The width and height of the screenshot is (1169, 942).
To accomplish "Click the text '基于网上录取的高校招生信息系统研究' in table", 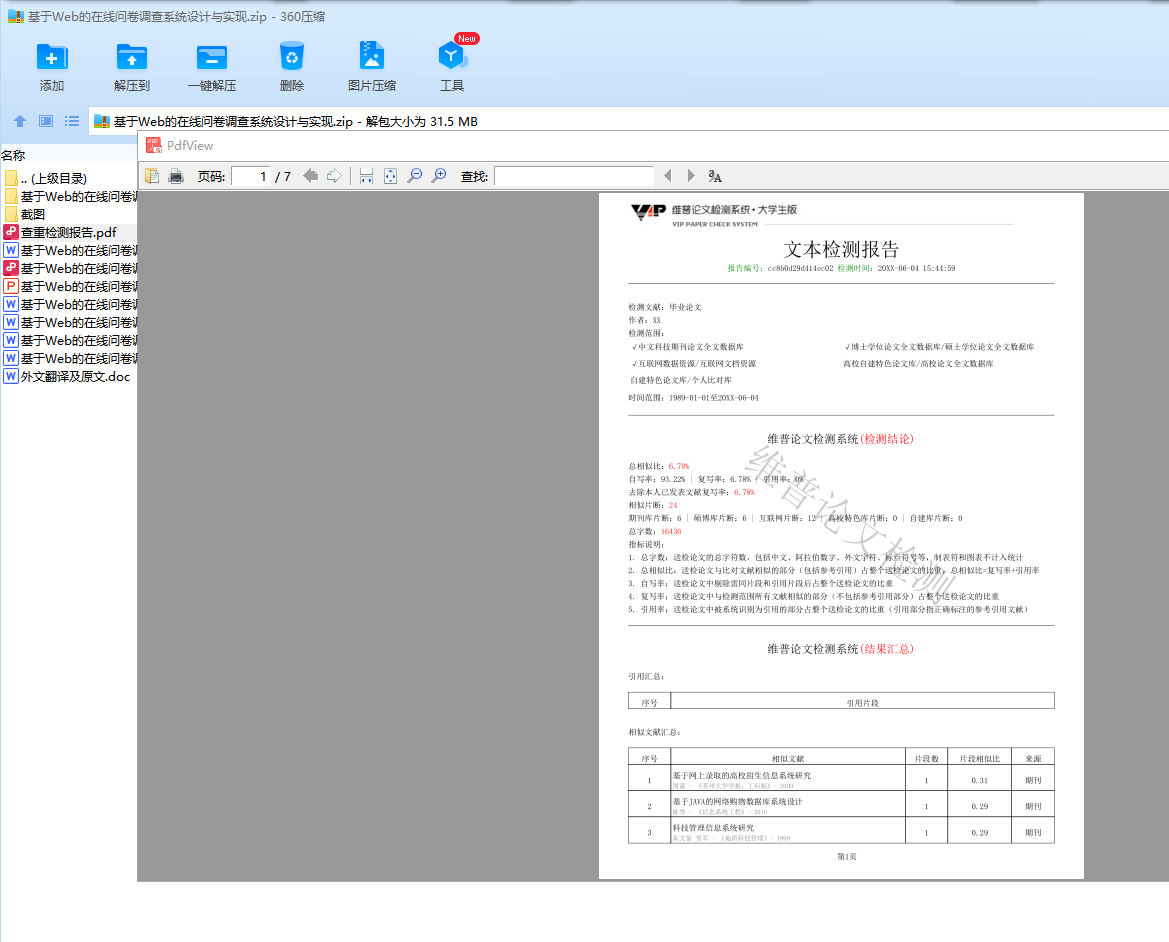I will tap(742, 776).
